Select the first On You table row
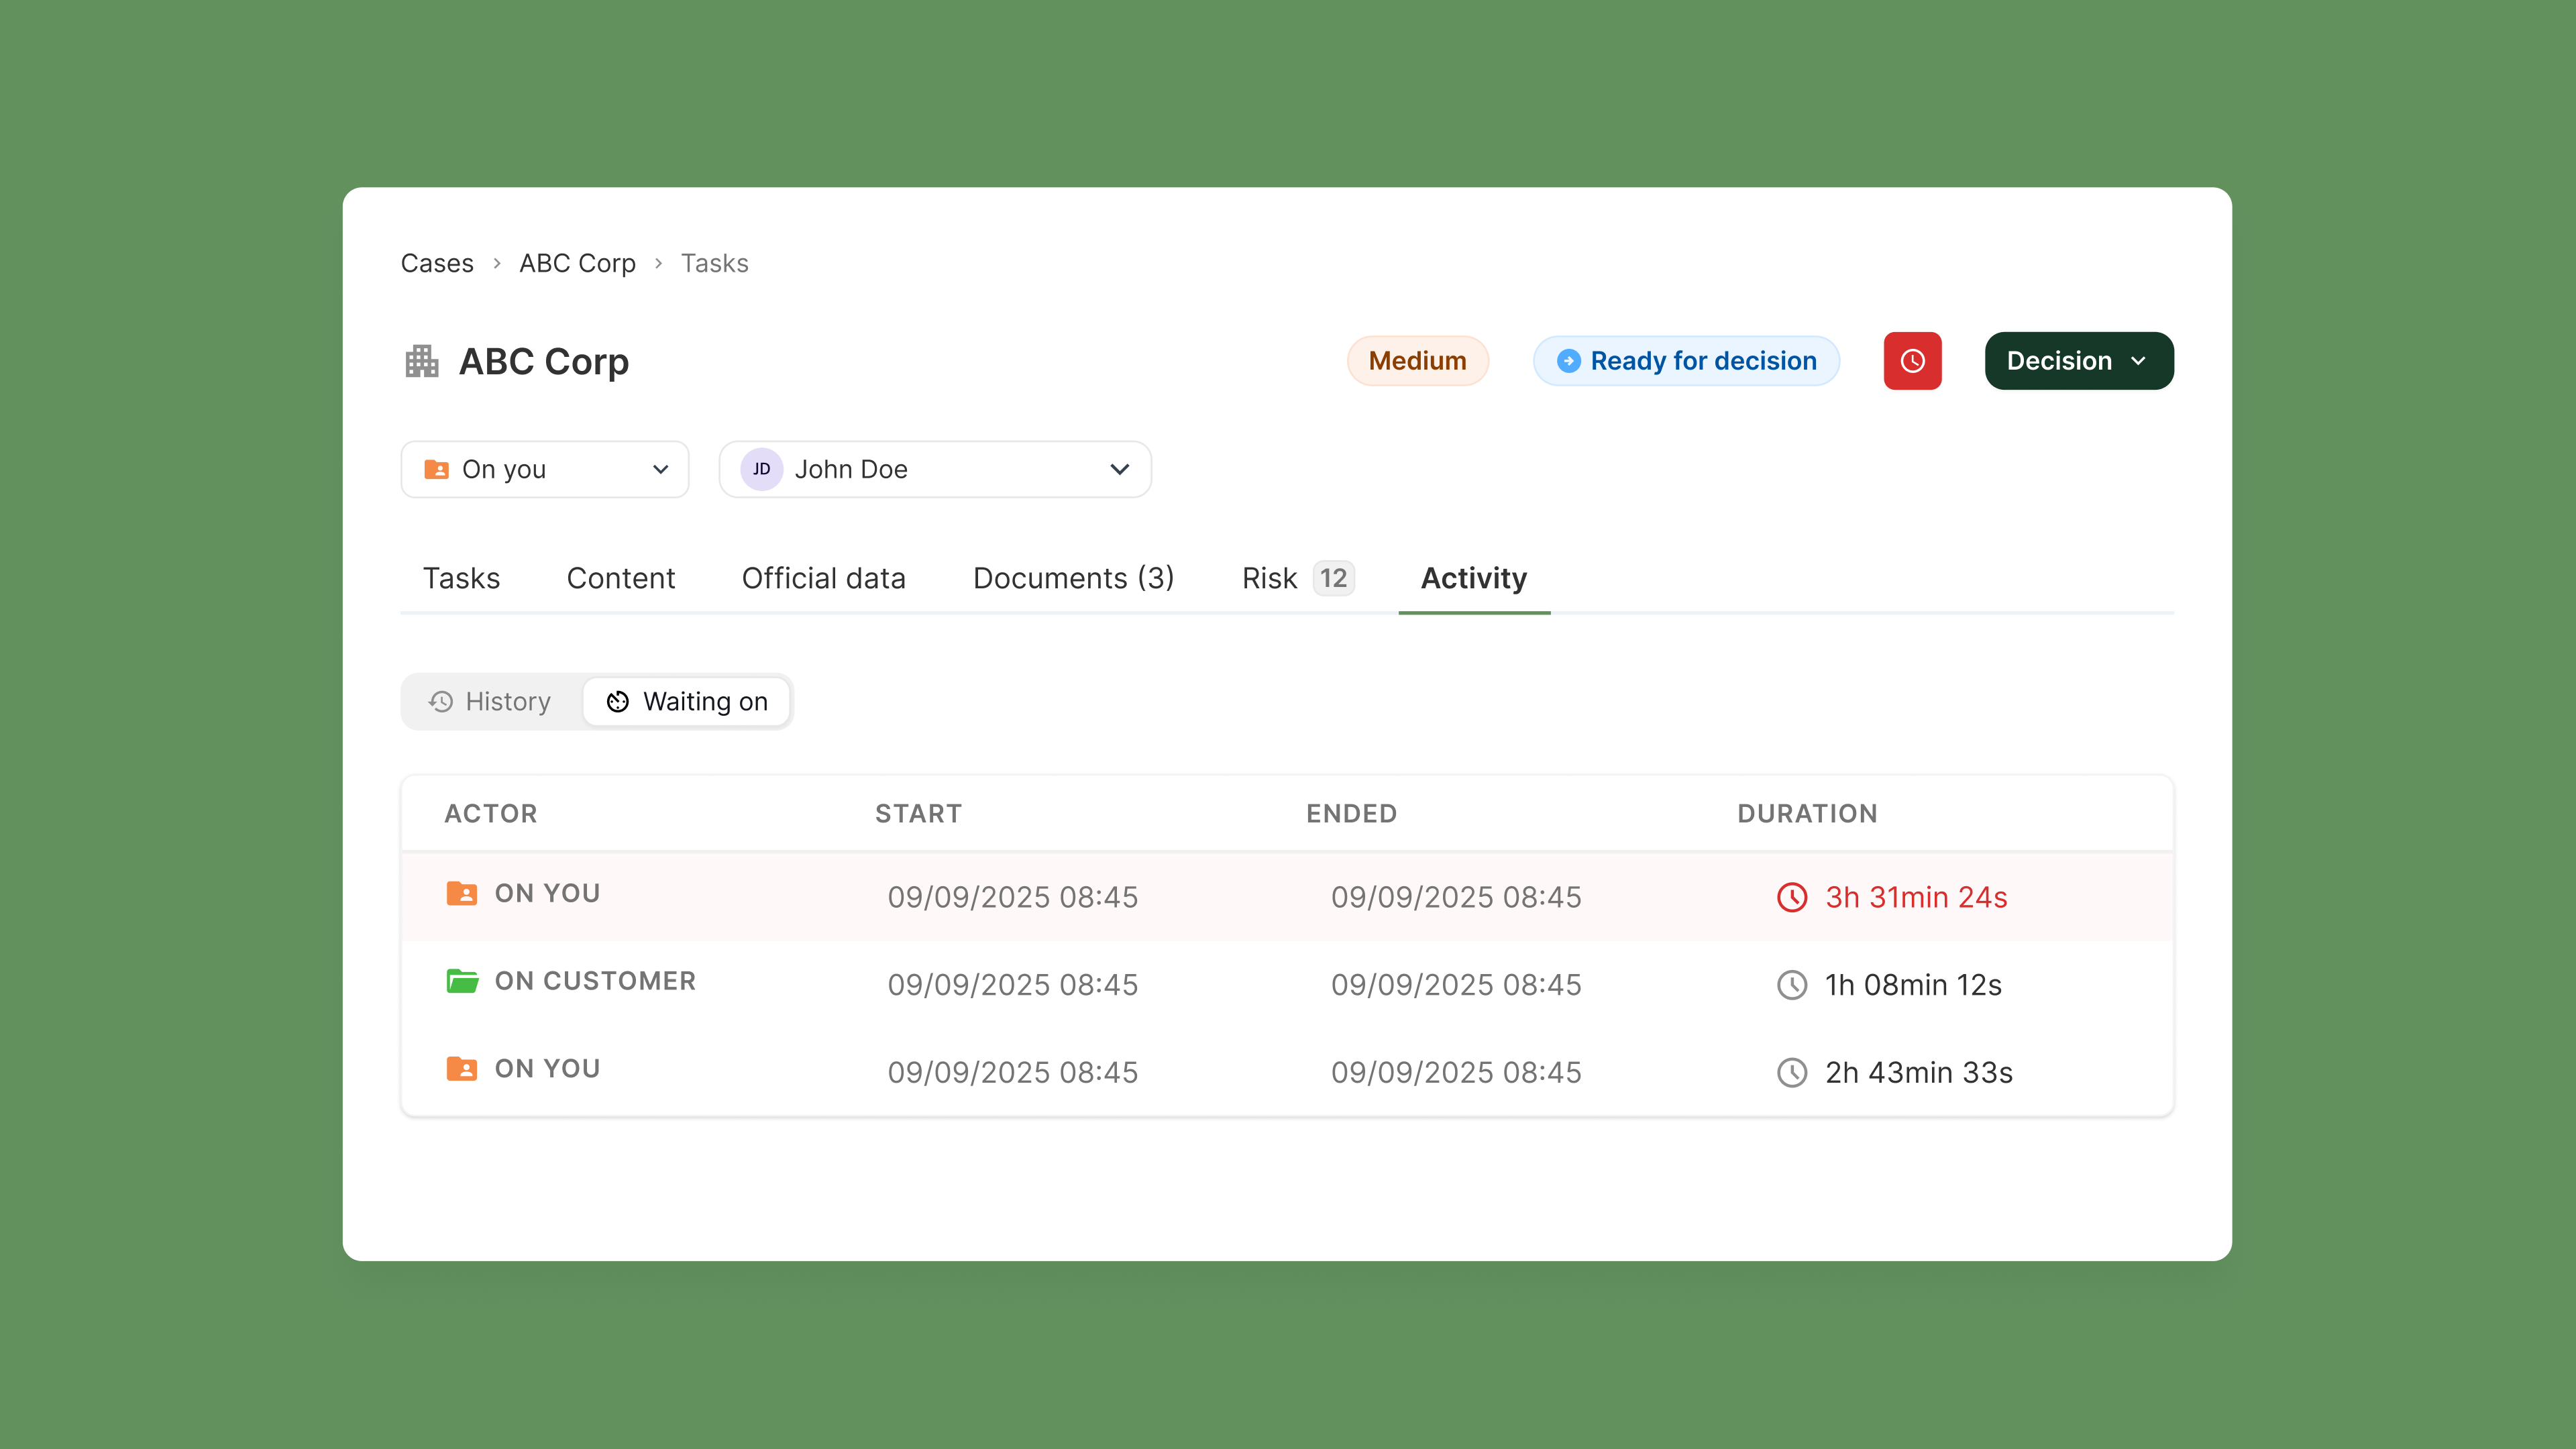Image resolution: width=2576 pixels, height=1449 pixels. pos(1286,896)
